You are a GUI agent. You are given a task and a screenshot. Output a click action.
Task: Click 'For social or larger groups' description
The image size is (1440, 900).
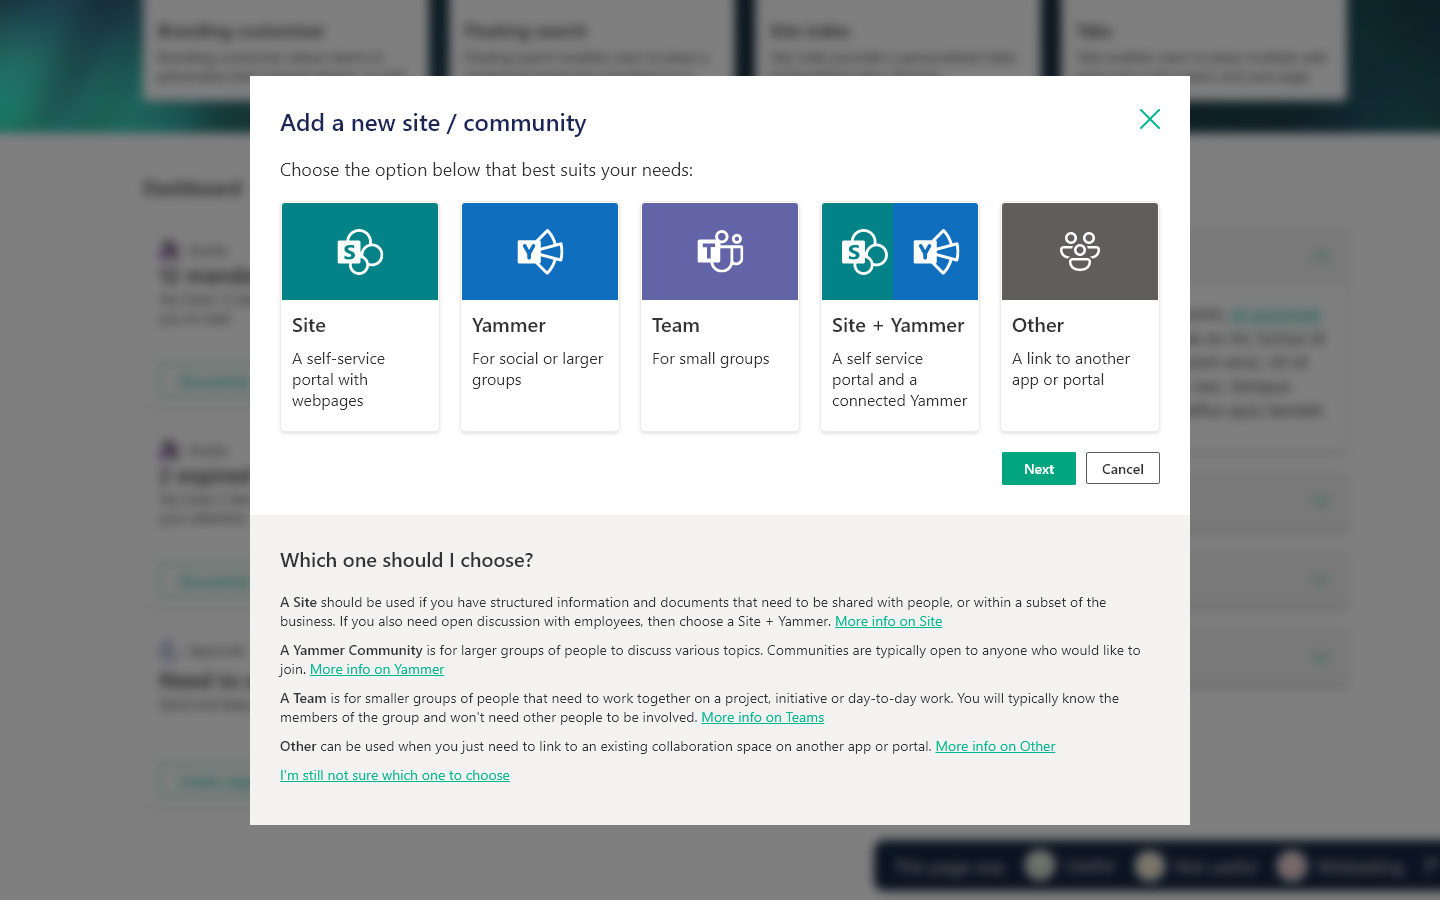[x=538, y=369]
